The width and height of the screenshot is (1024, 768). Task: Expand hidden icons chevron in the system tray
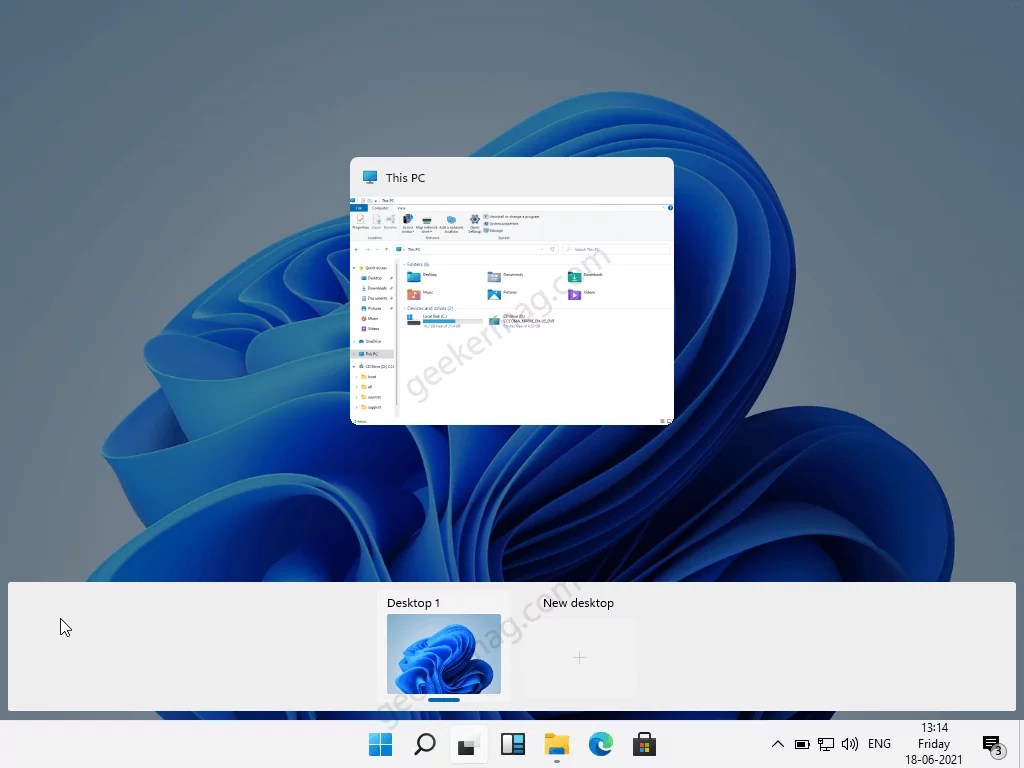click(x=777, y=744)
